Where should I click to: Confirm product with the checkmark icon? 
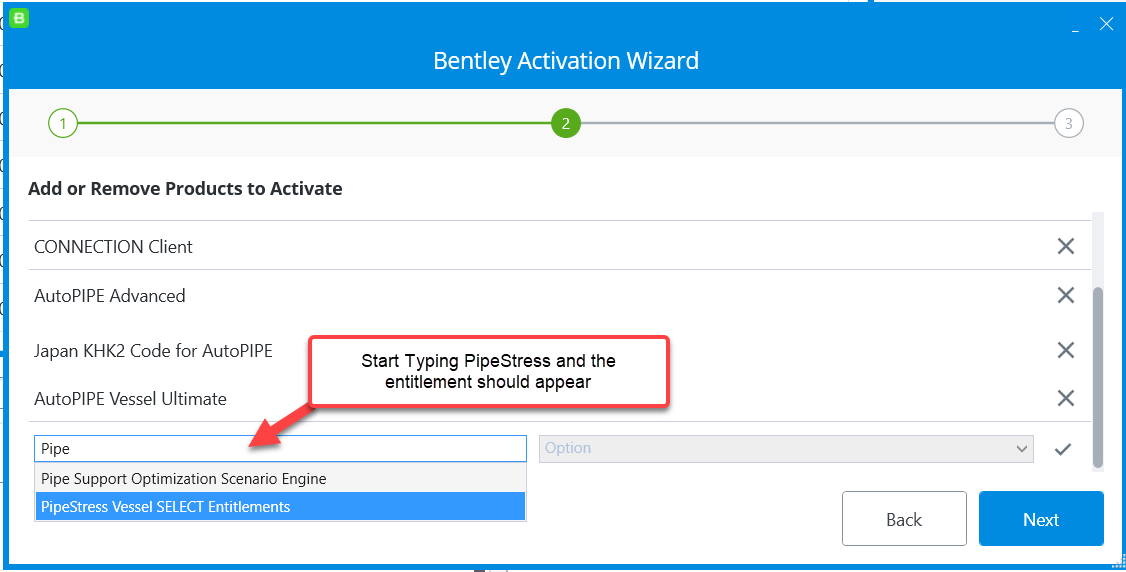tap(1063, 449)
